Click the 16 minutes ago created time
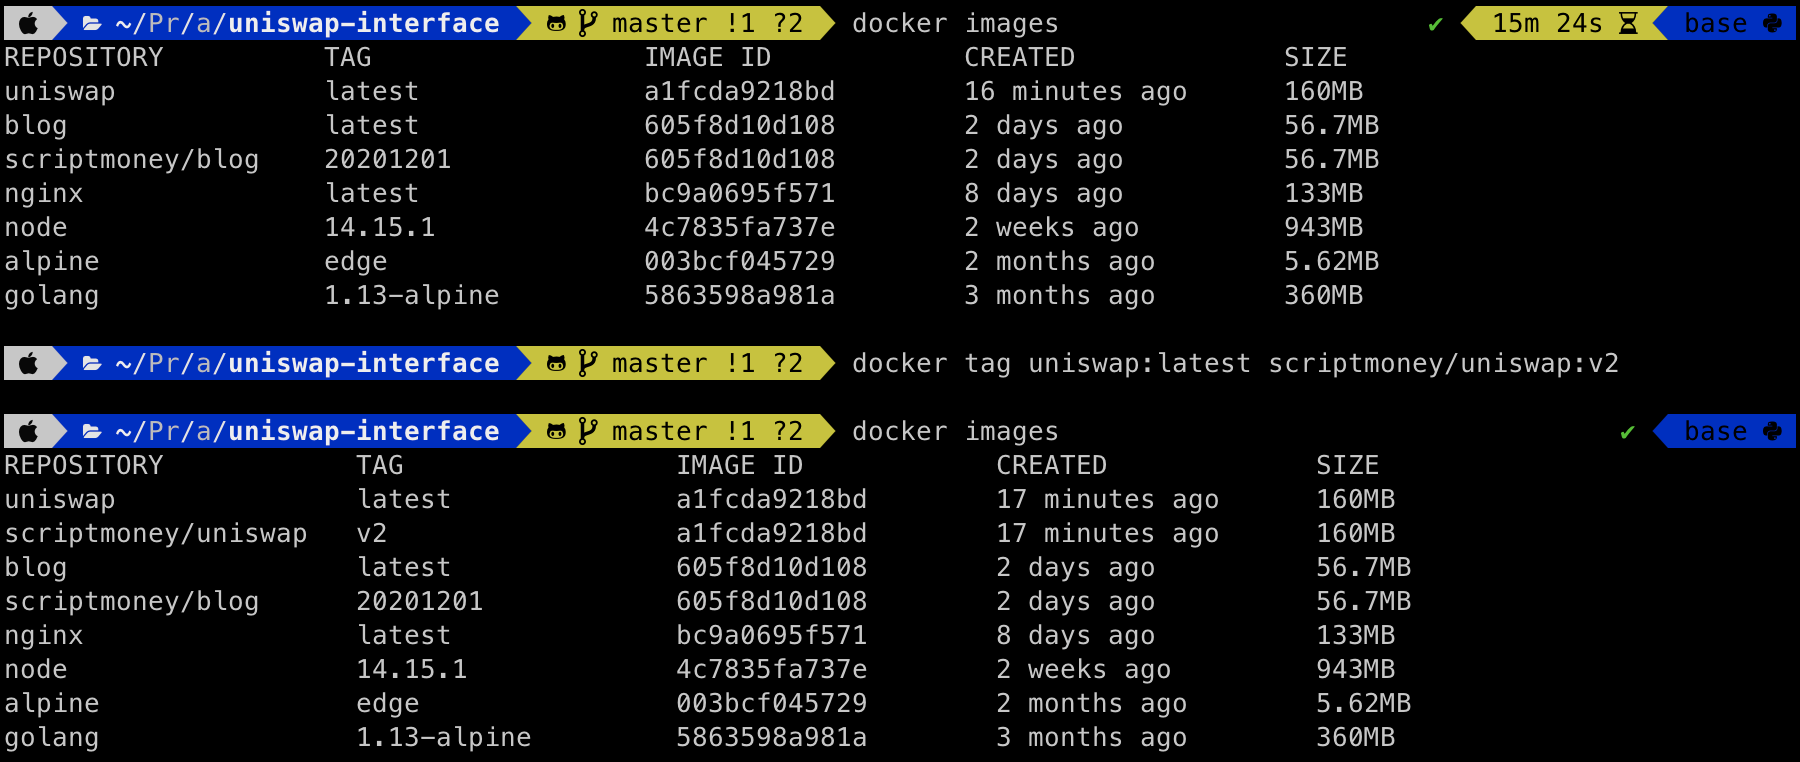This screenshot has width=1800, height=762. point(1075,91)
